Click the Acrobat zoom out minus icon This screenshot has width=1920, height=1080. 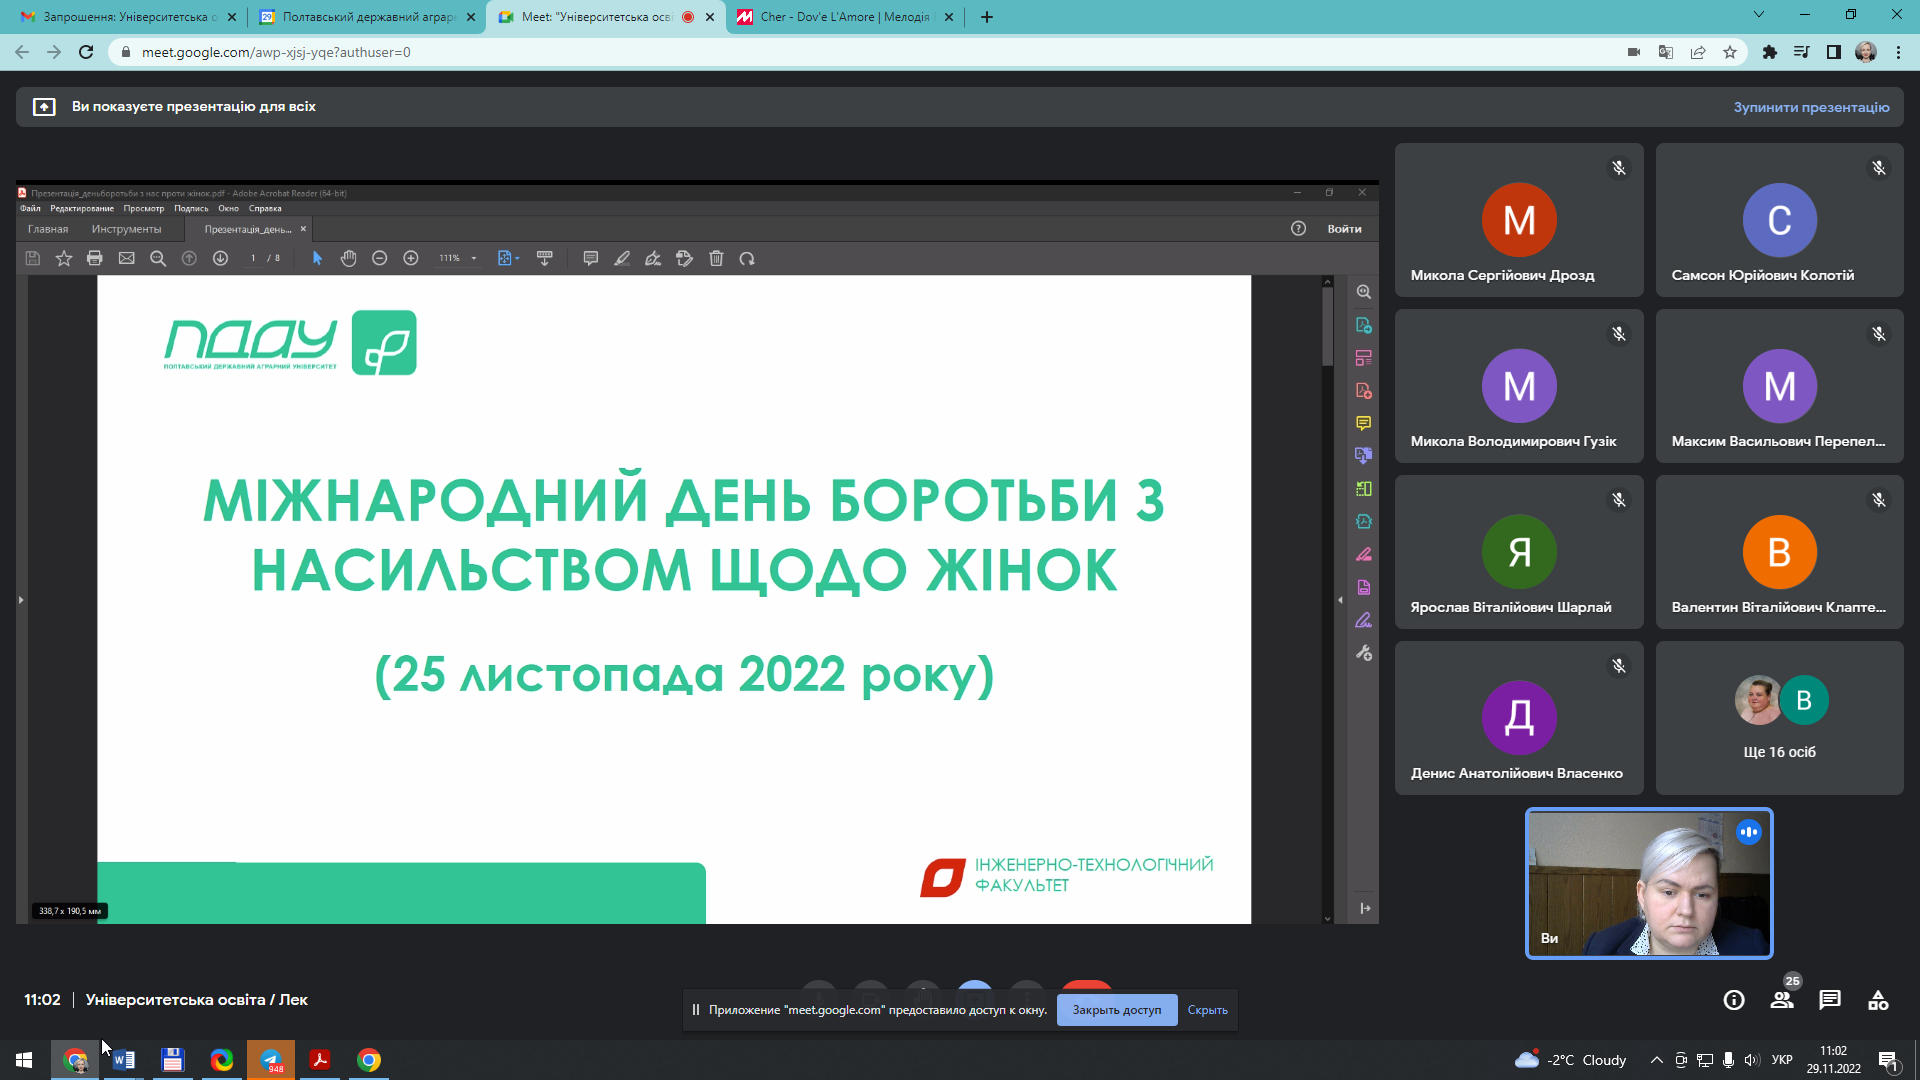pos(380,258)
